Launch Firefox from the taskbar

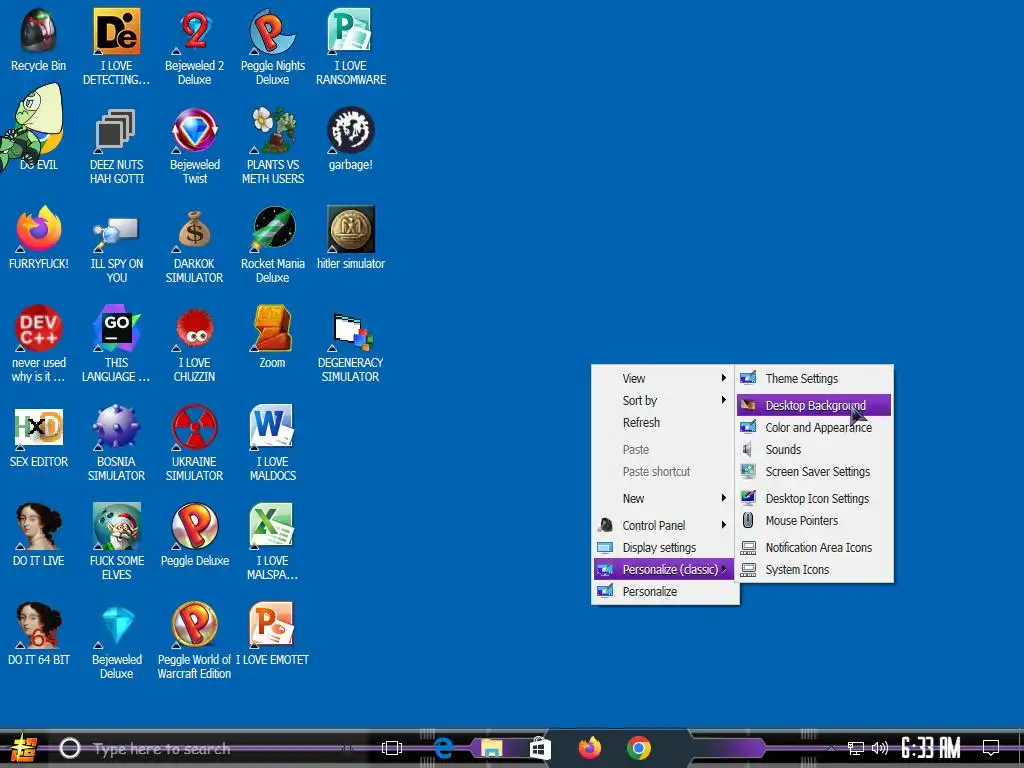click(589, 748)
